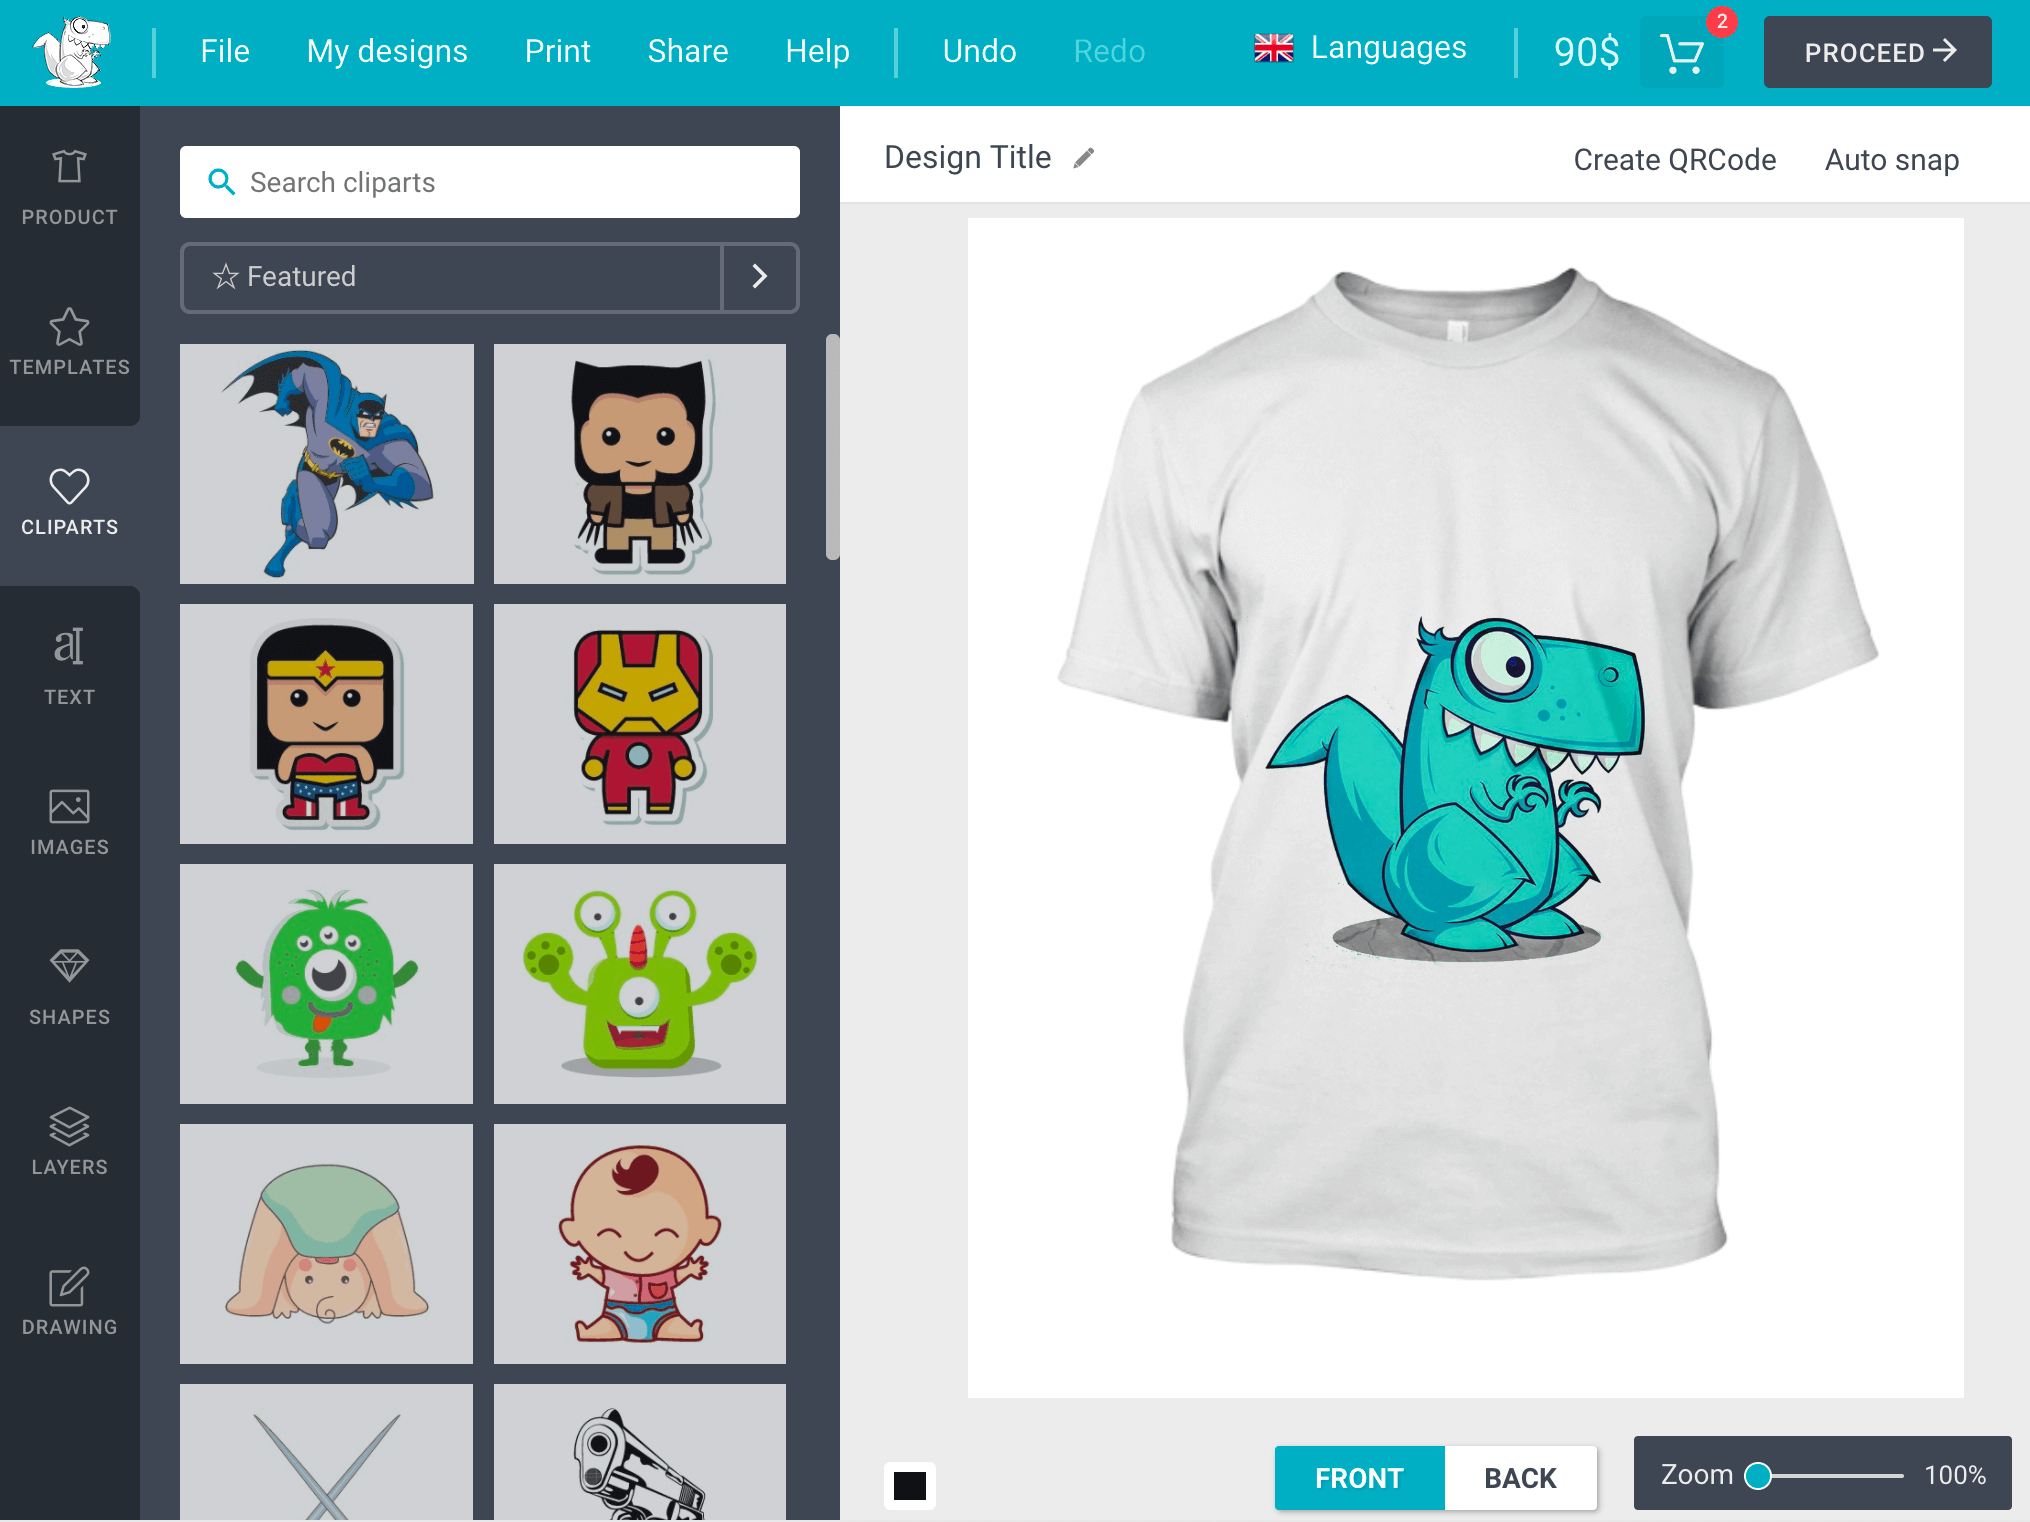Switch to the Cliparts panel
Screen dimensions: 2030x1522
[x=70, y=502]
